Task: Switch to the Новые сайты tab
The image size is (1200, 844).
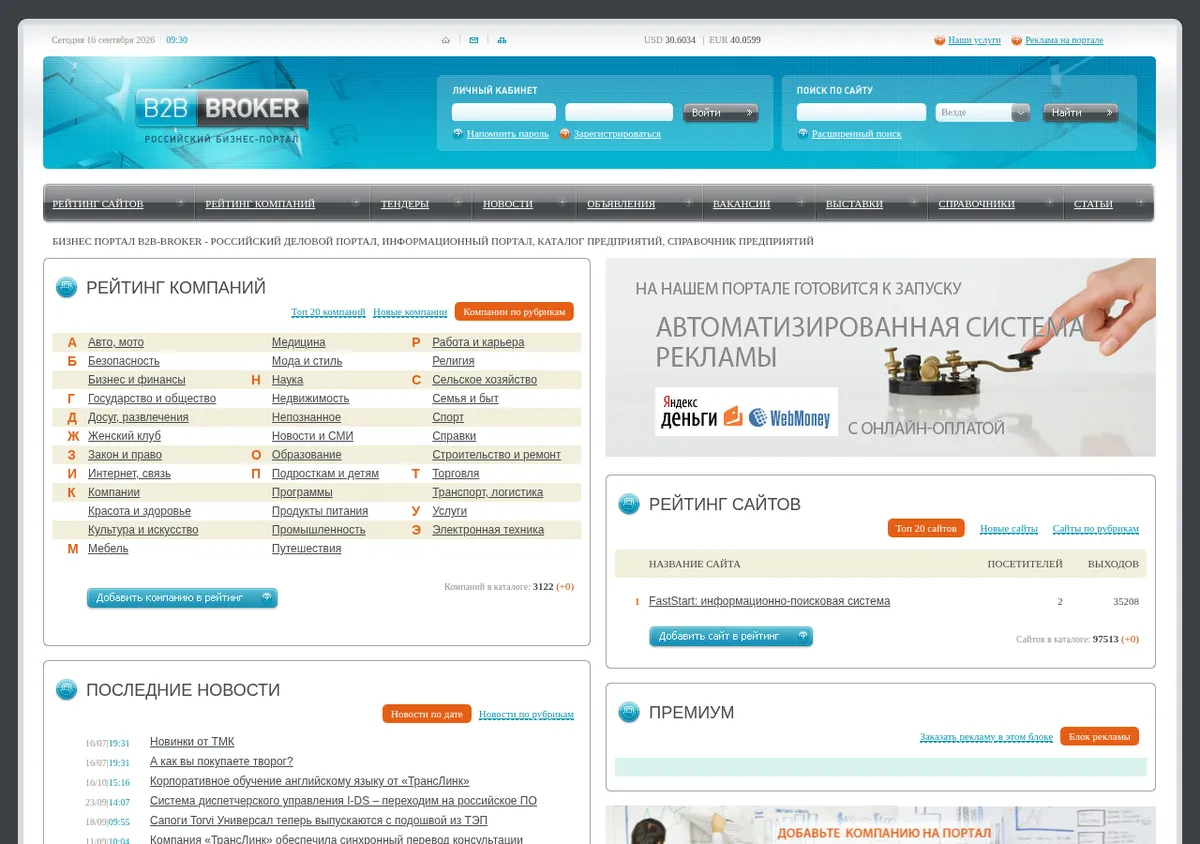Action: [1009, 529]
